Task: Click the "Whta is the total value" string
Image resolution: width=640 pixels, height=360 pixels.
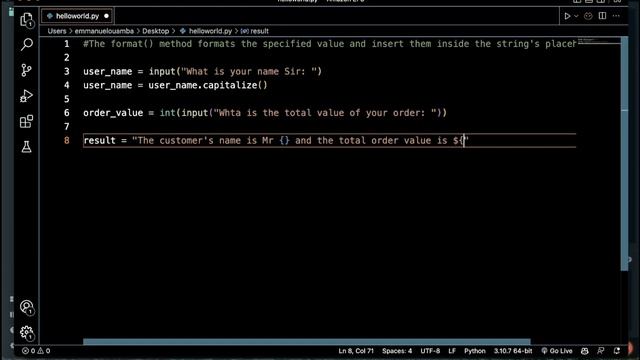Action: pyautogui.click(x=325, y=113)
